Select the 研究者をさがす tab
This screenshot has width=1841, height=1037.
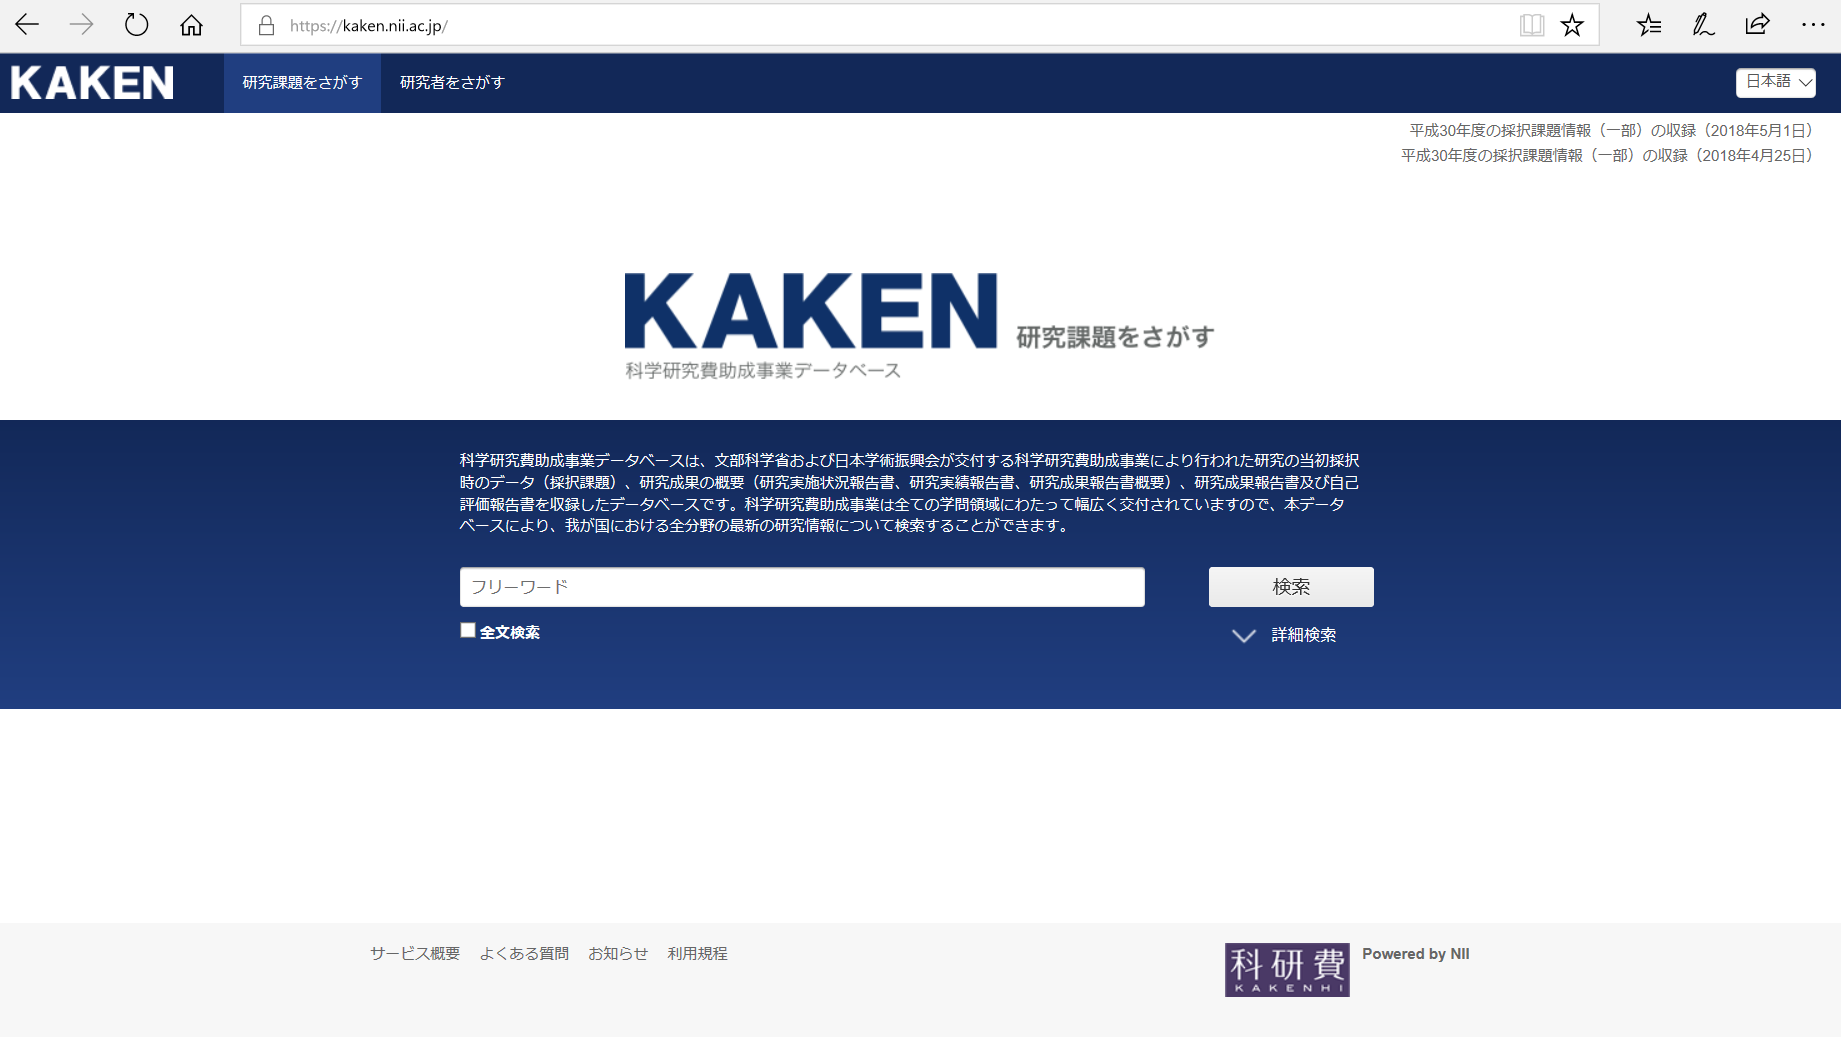click(x=452, y=83)
